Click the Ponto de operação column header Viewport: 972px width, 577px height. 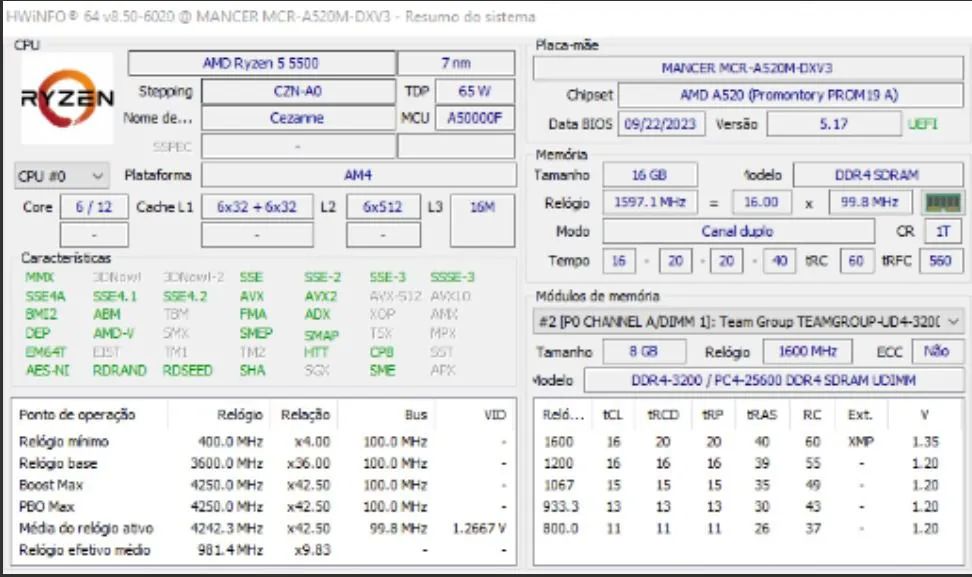(77, 415)
